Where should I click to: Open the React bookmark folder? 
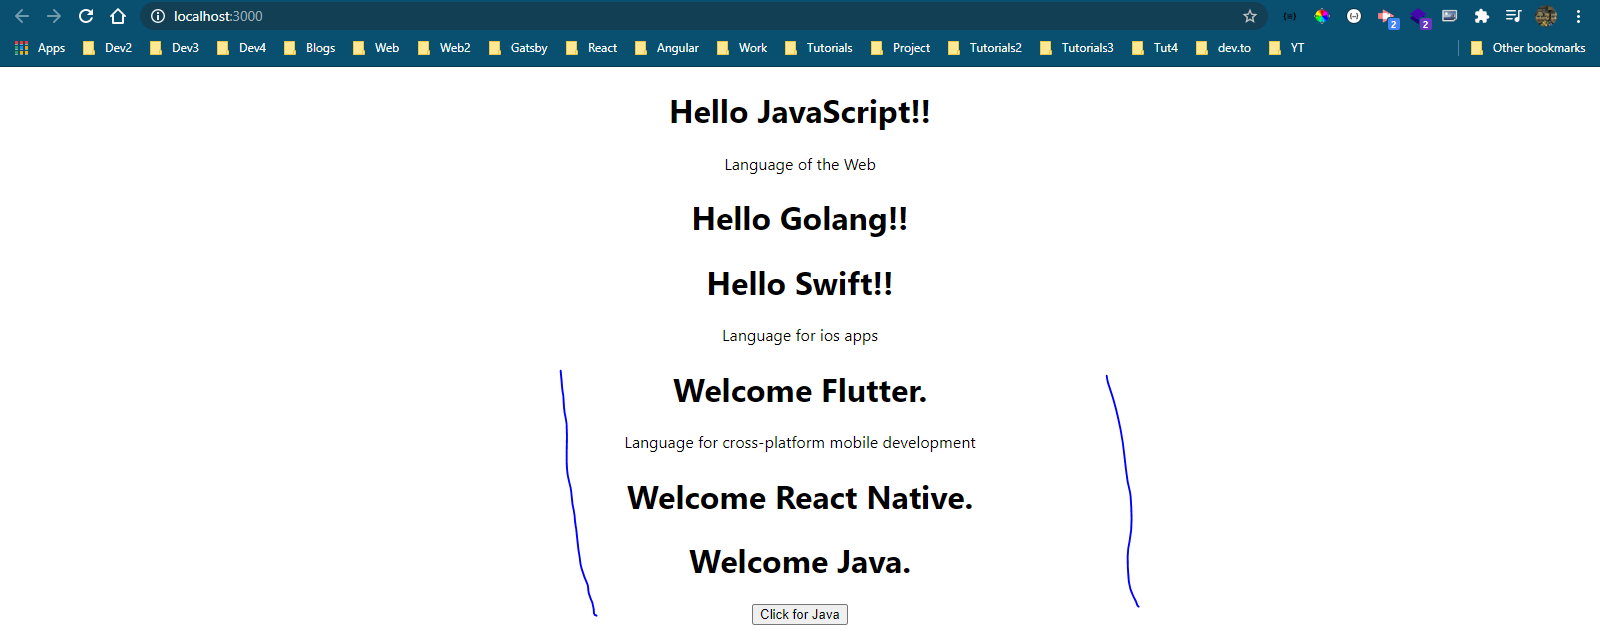[591, 48]
